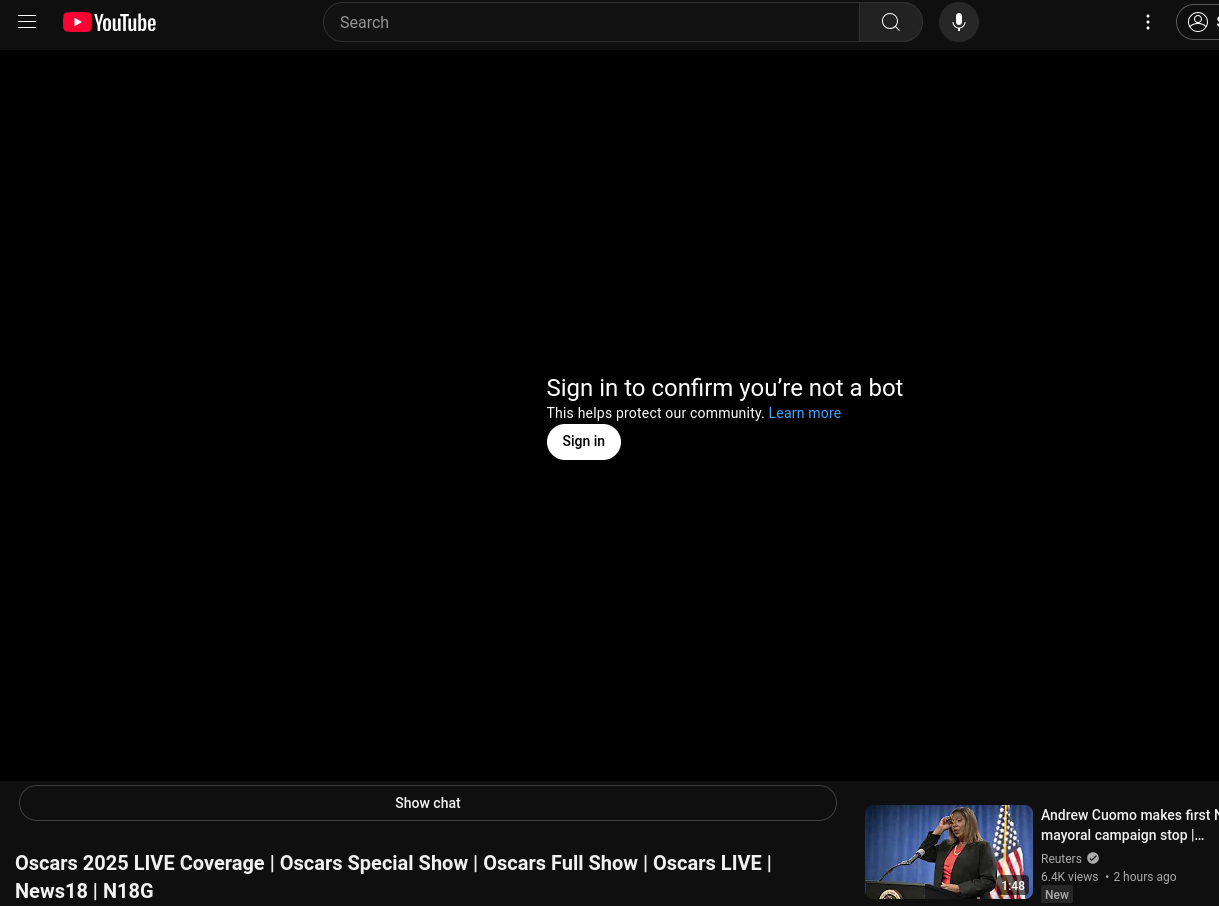This screenshot has height=906, width=1219.
Task: Click the Show chat button
Action: pyautogui.click(x=428, y=803)
